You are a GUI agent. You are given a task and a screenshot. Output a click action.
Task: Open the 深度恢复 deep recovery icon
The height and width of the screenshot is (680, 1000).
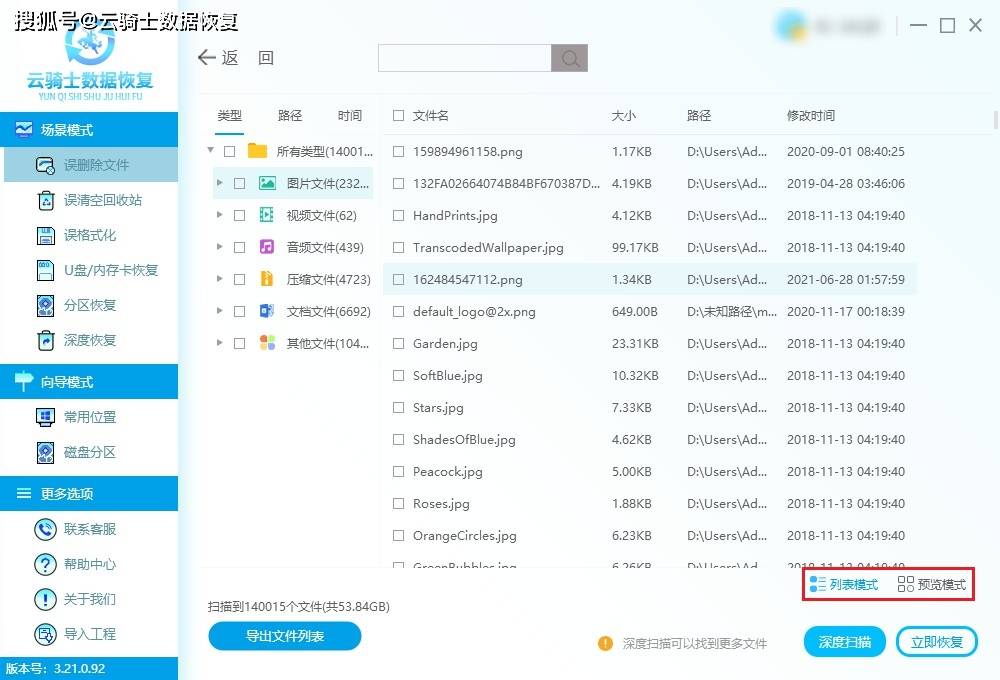click(x=46, y=341)
